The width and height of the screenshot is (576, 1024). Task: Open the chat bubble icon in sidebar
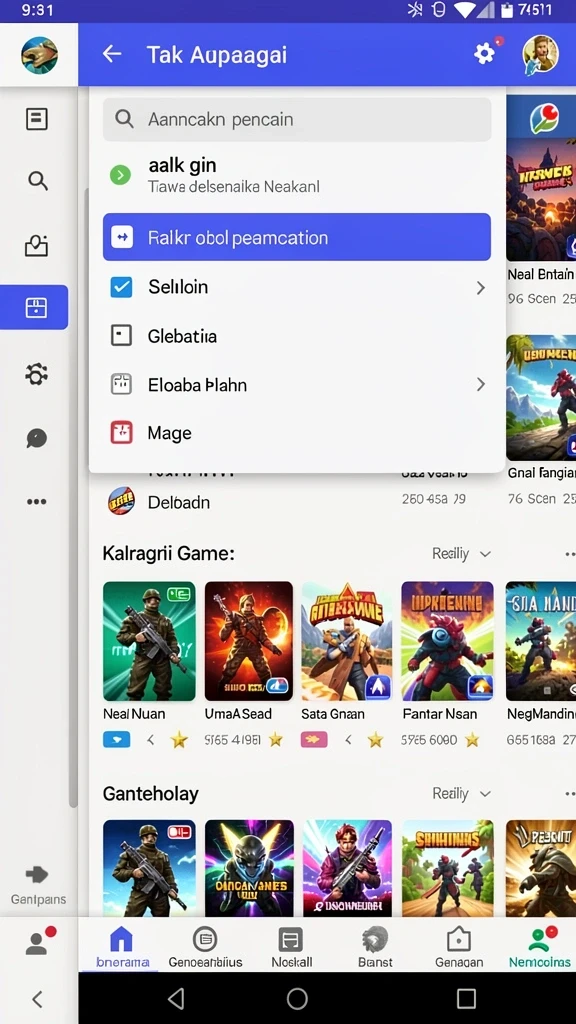coord(37,438)
